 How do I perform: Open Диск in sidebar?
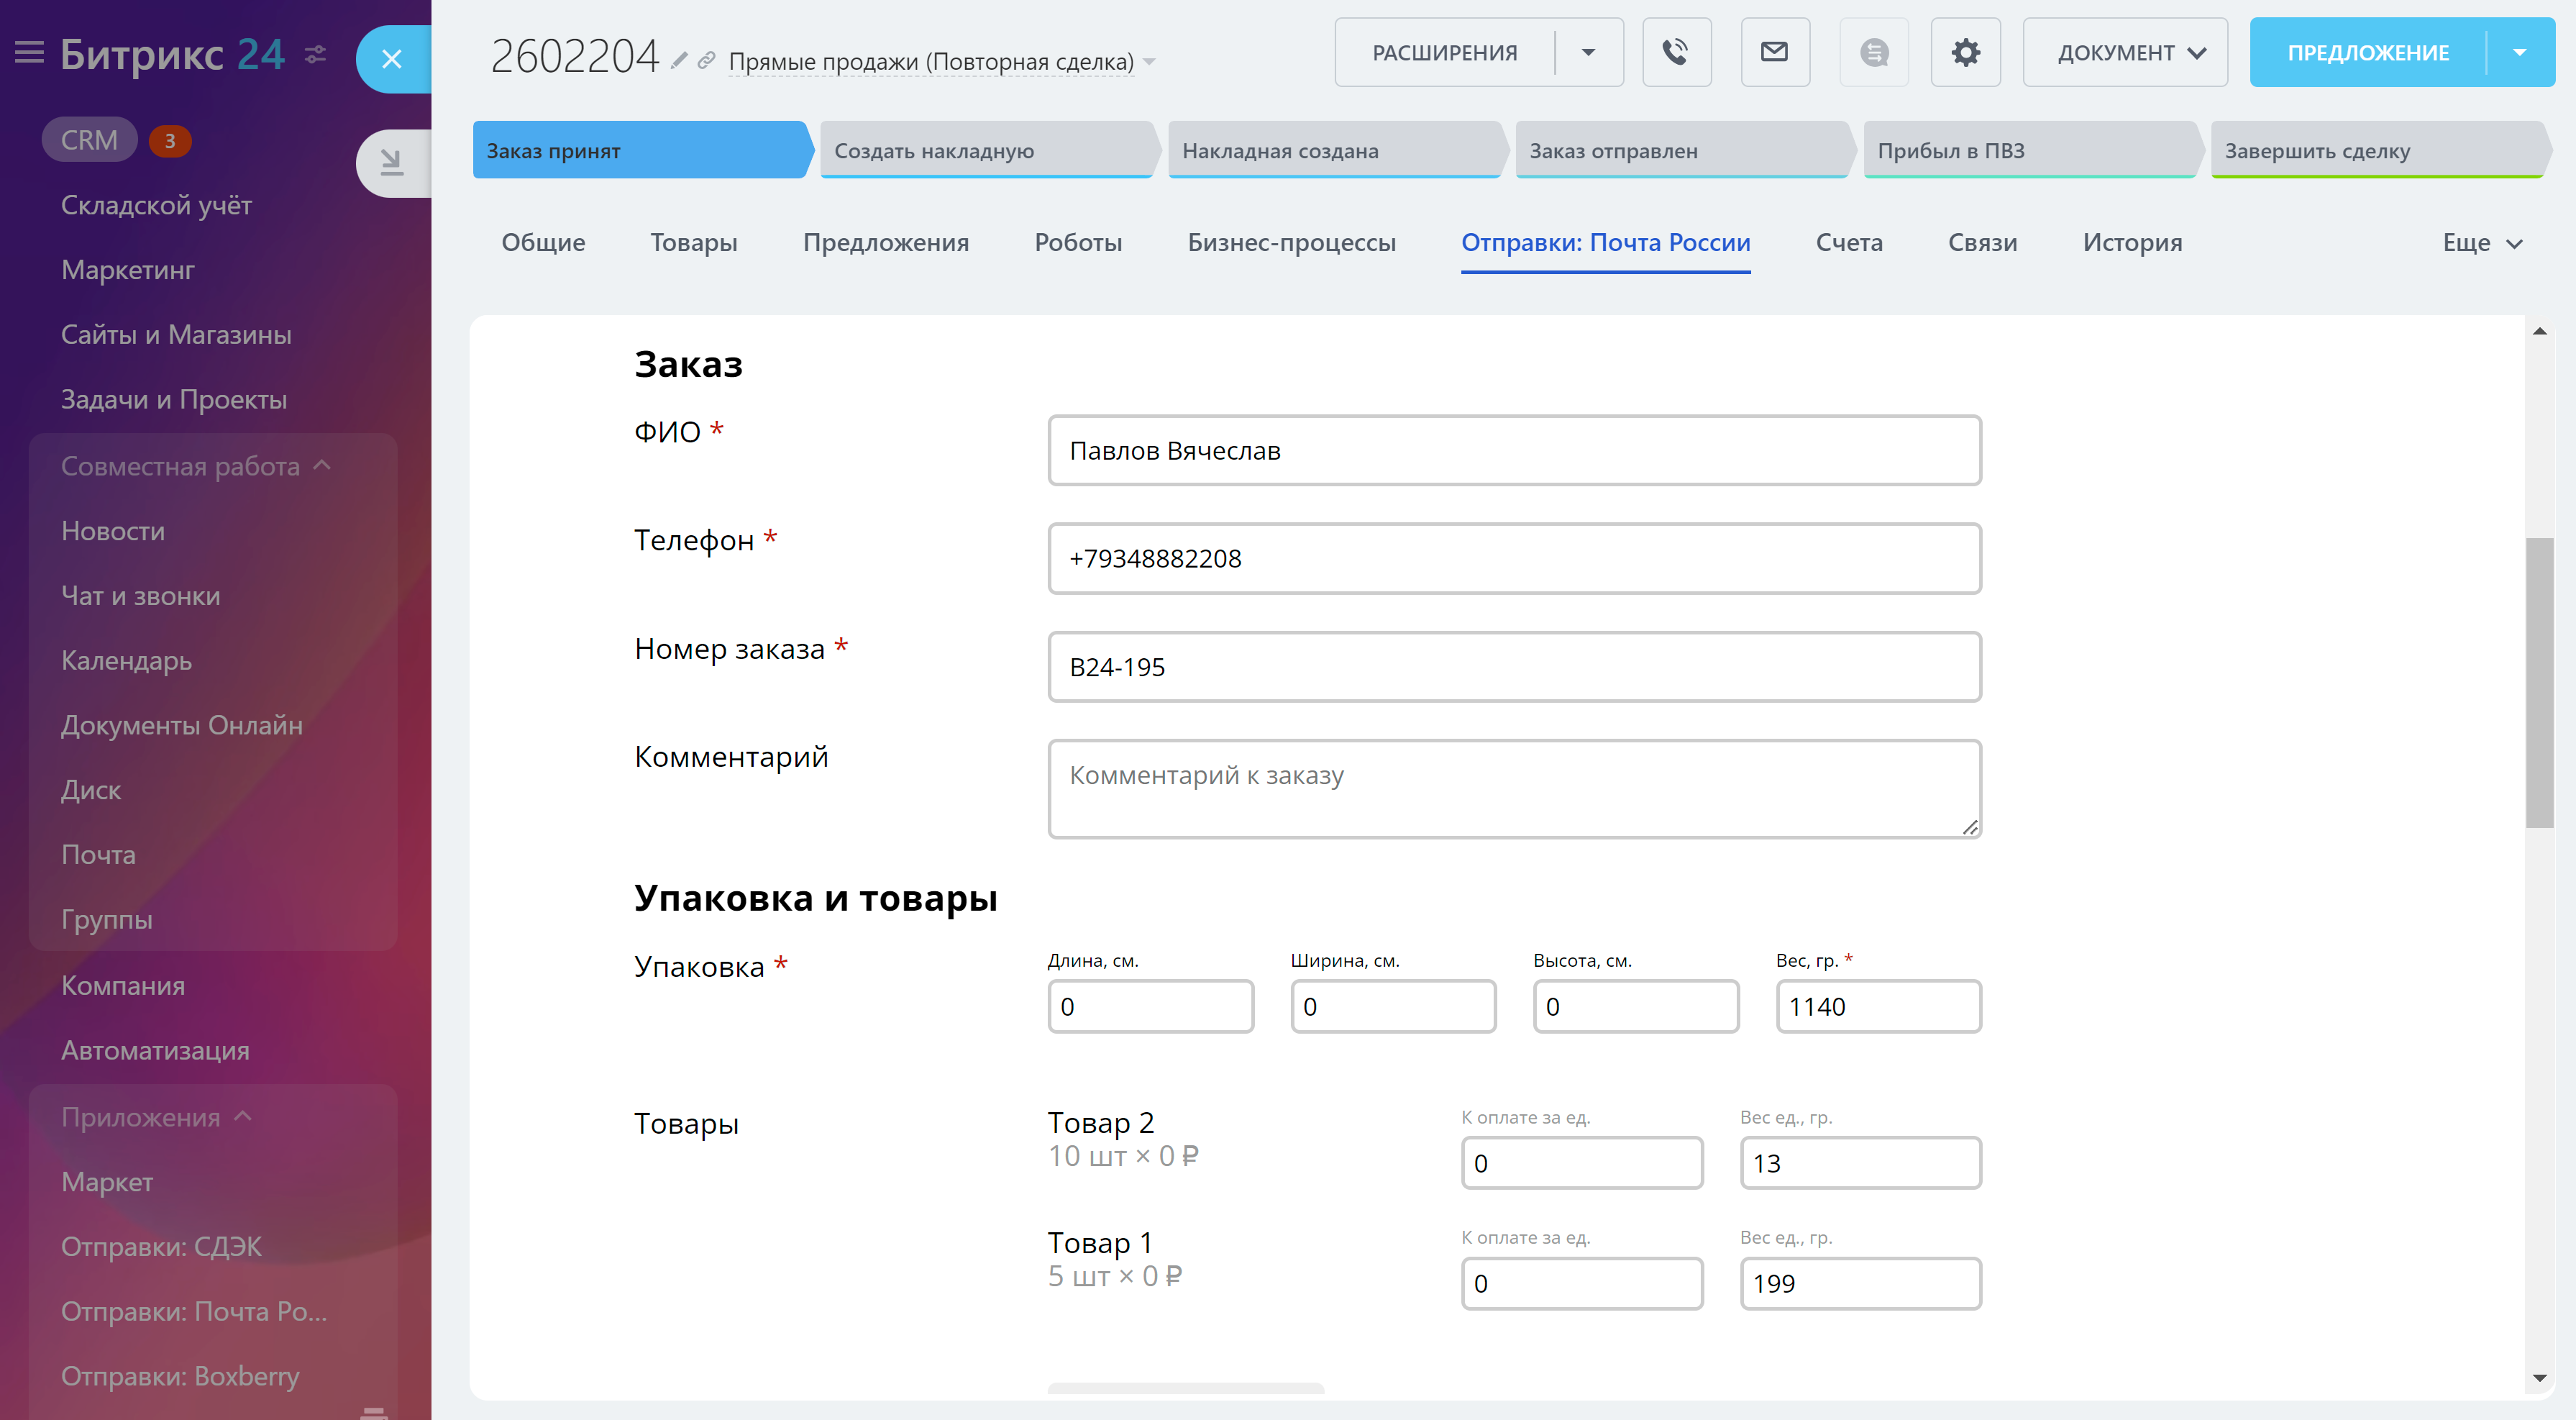click(91, 790)
